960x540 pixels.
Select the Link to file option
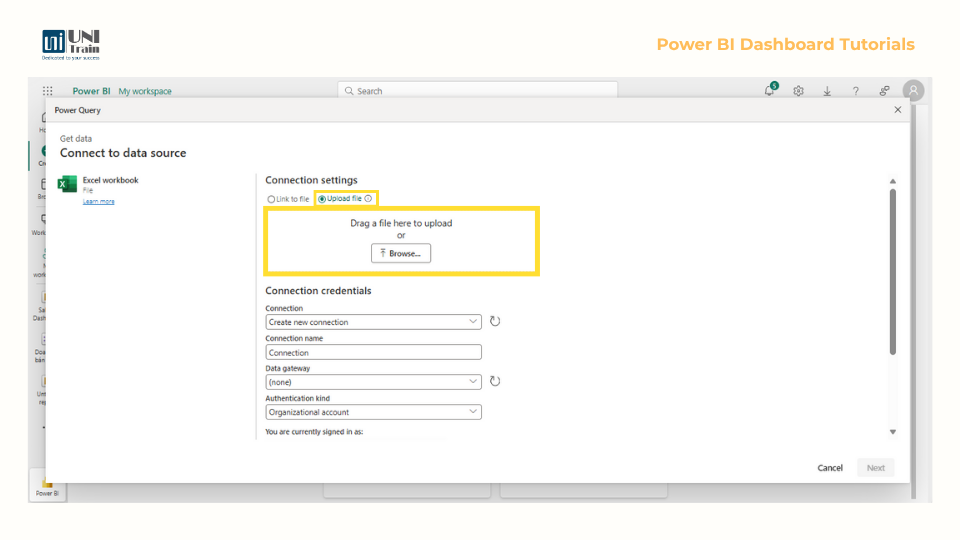tap(288, 199)
